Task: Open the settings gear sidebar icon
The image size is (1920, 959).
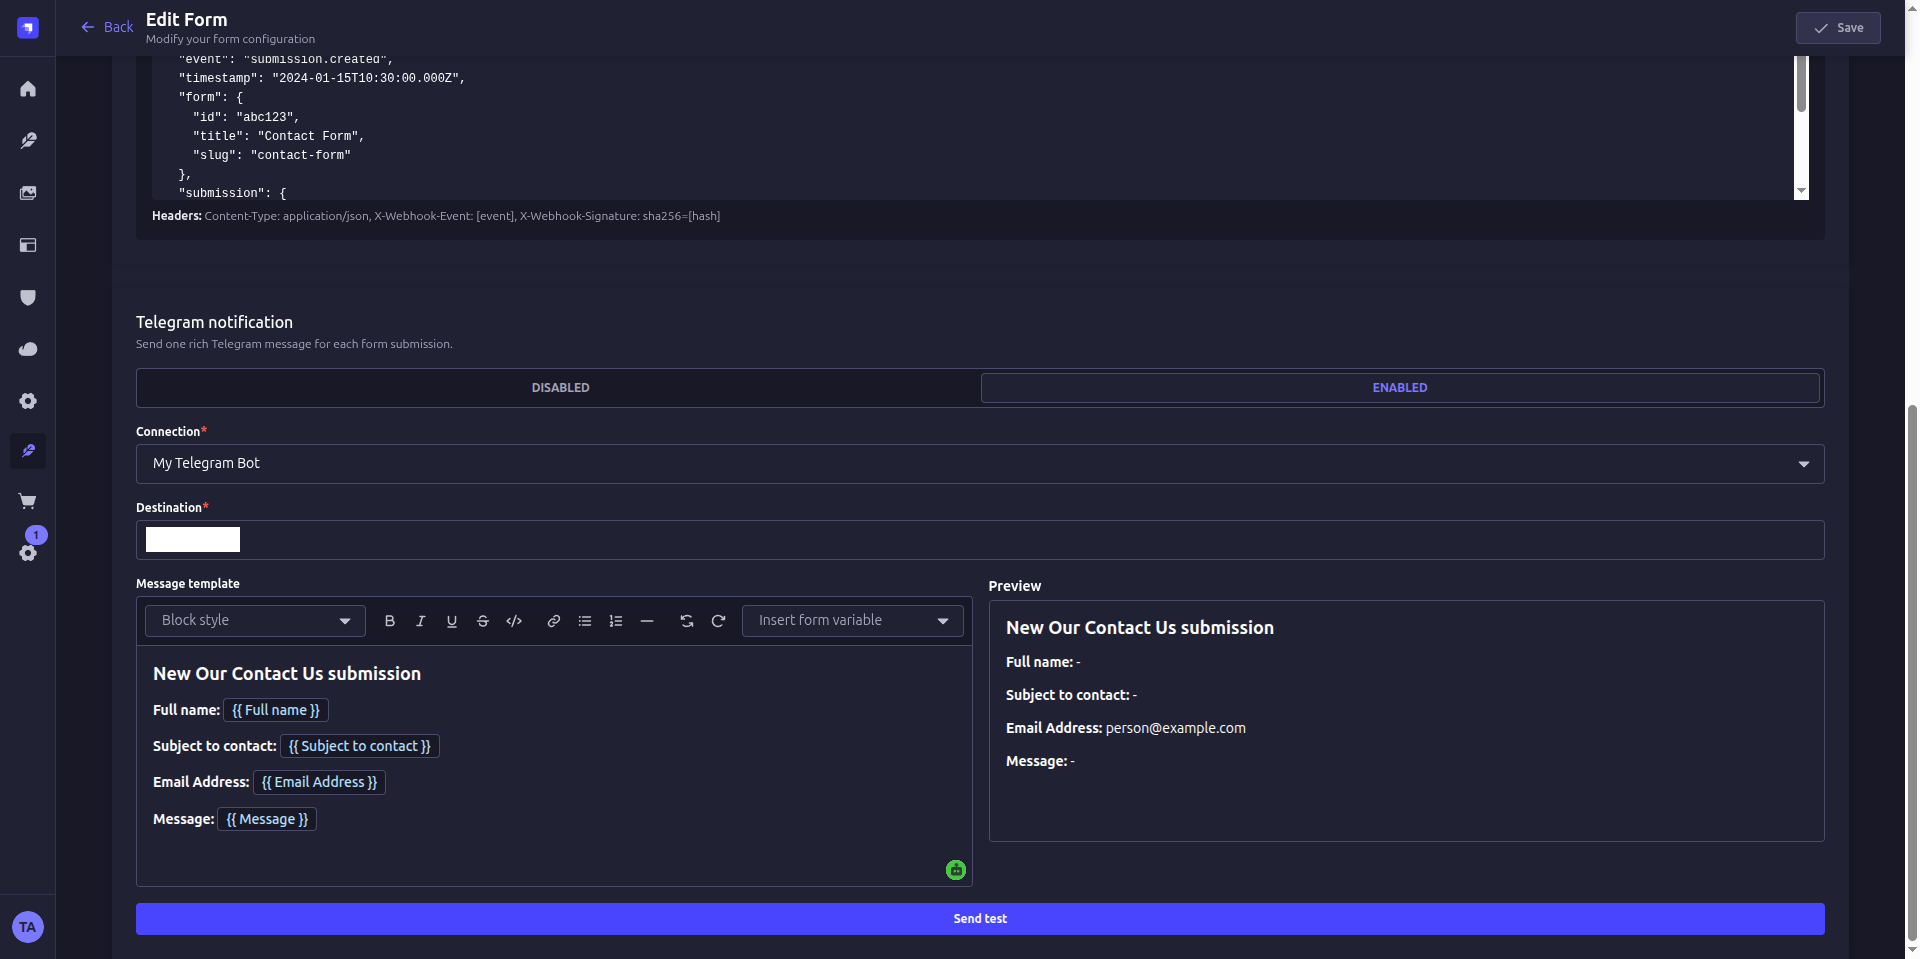Action: [x=28, y=401]
